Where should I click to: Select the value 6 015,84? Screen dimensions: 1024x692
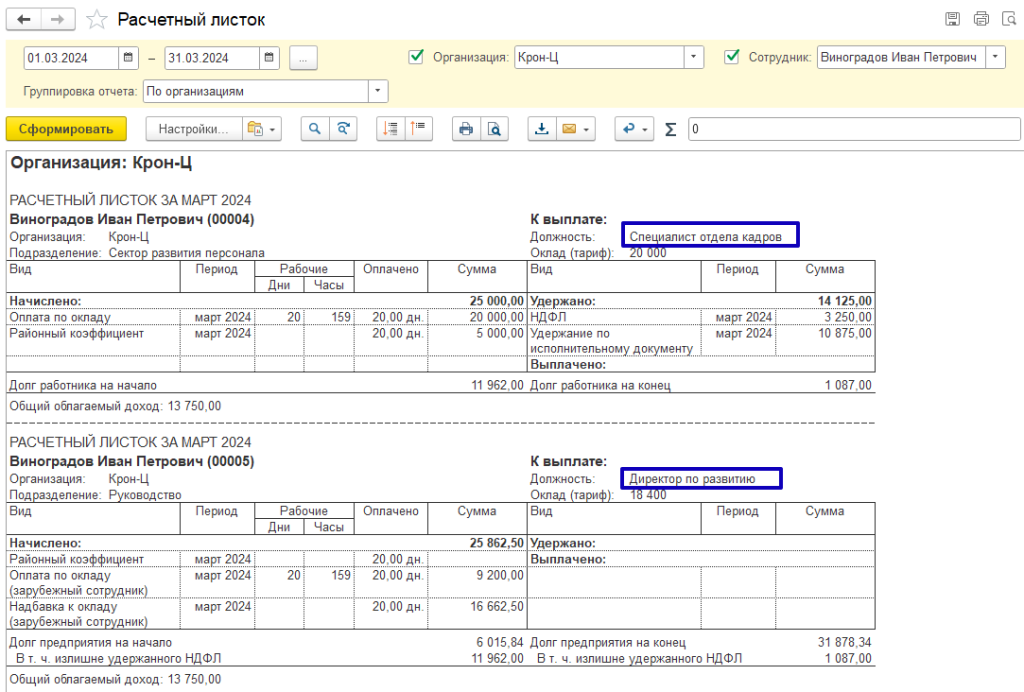[500, 643]
